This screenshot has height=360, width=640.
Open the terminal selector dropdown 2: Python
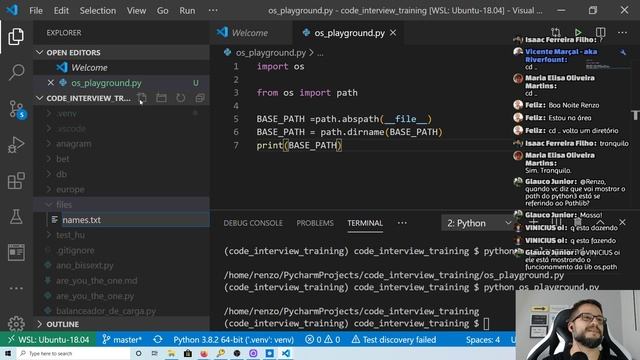tap(478, 223)
